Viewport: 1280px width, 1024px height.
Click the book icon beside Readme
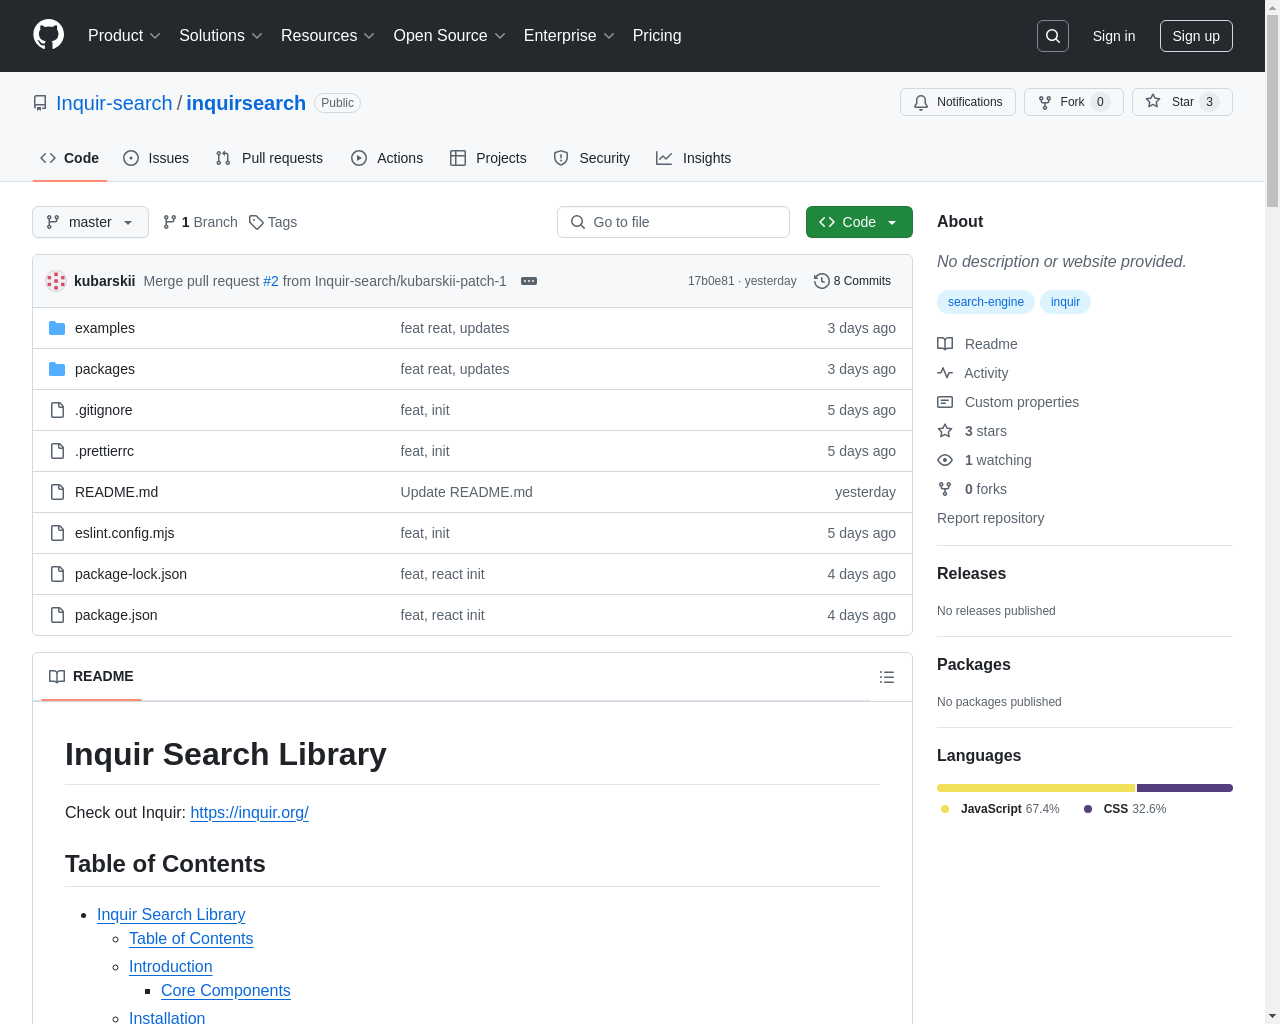(945, 344)
